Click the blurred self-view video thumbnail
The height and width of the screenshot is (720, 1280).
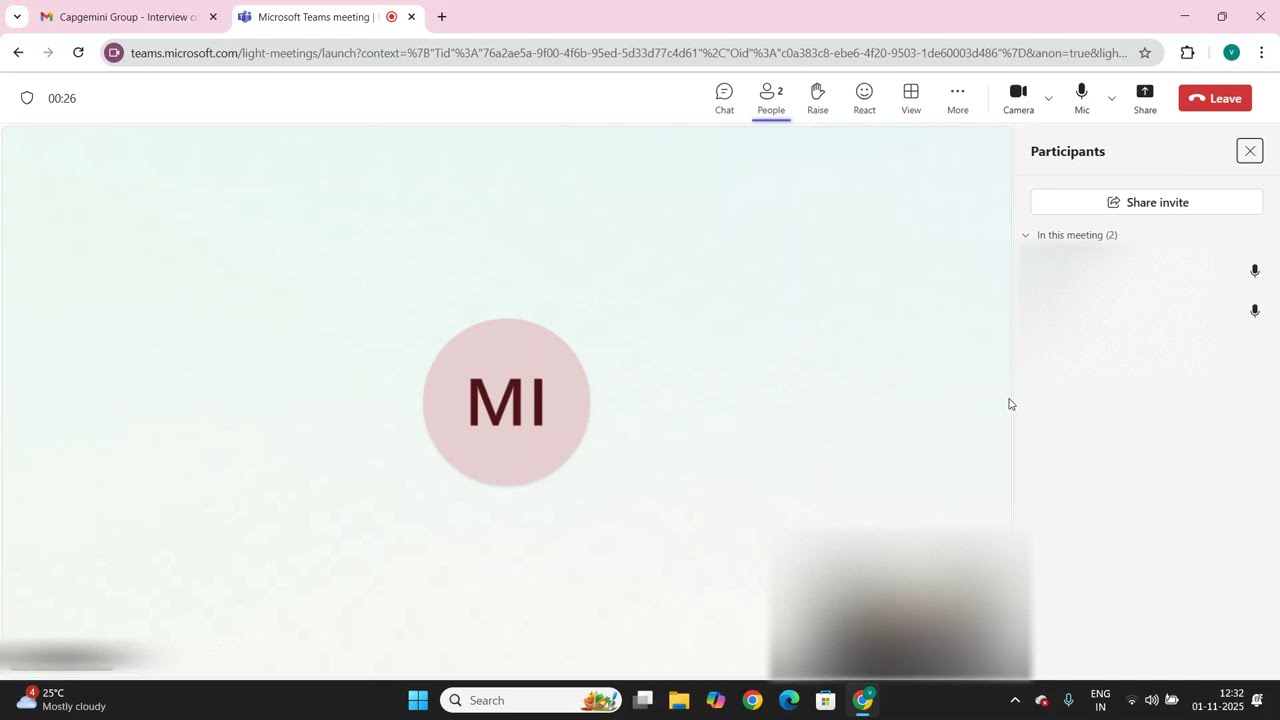click(x=900, y=605)
